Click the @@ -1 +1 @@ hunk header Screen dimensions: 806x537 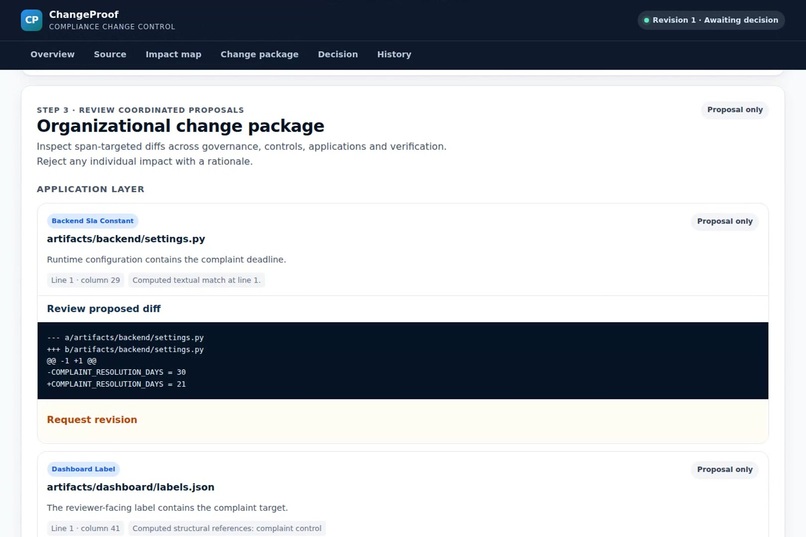71,361
